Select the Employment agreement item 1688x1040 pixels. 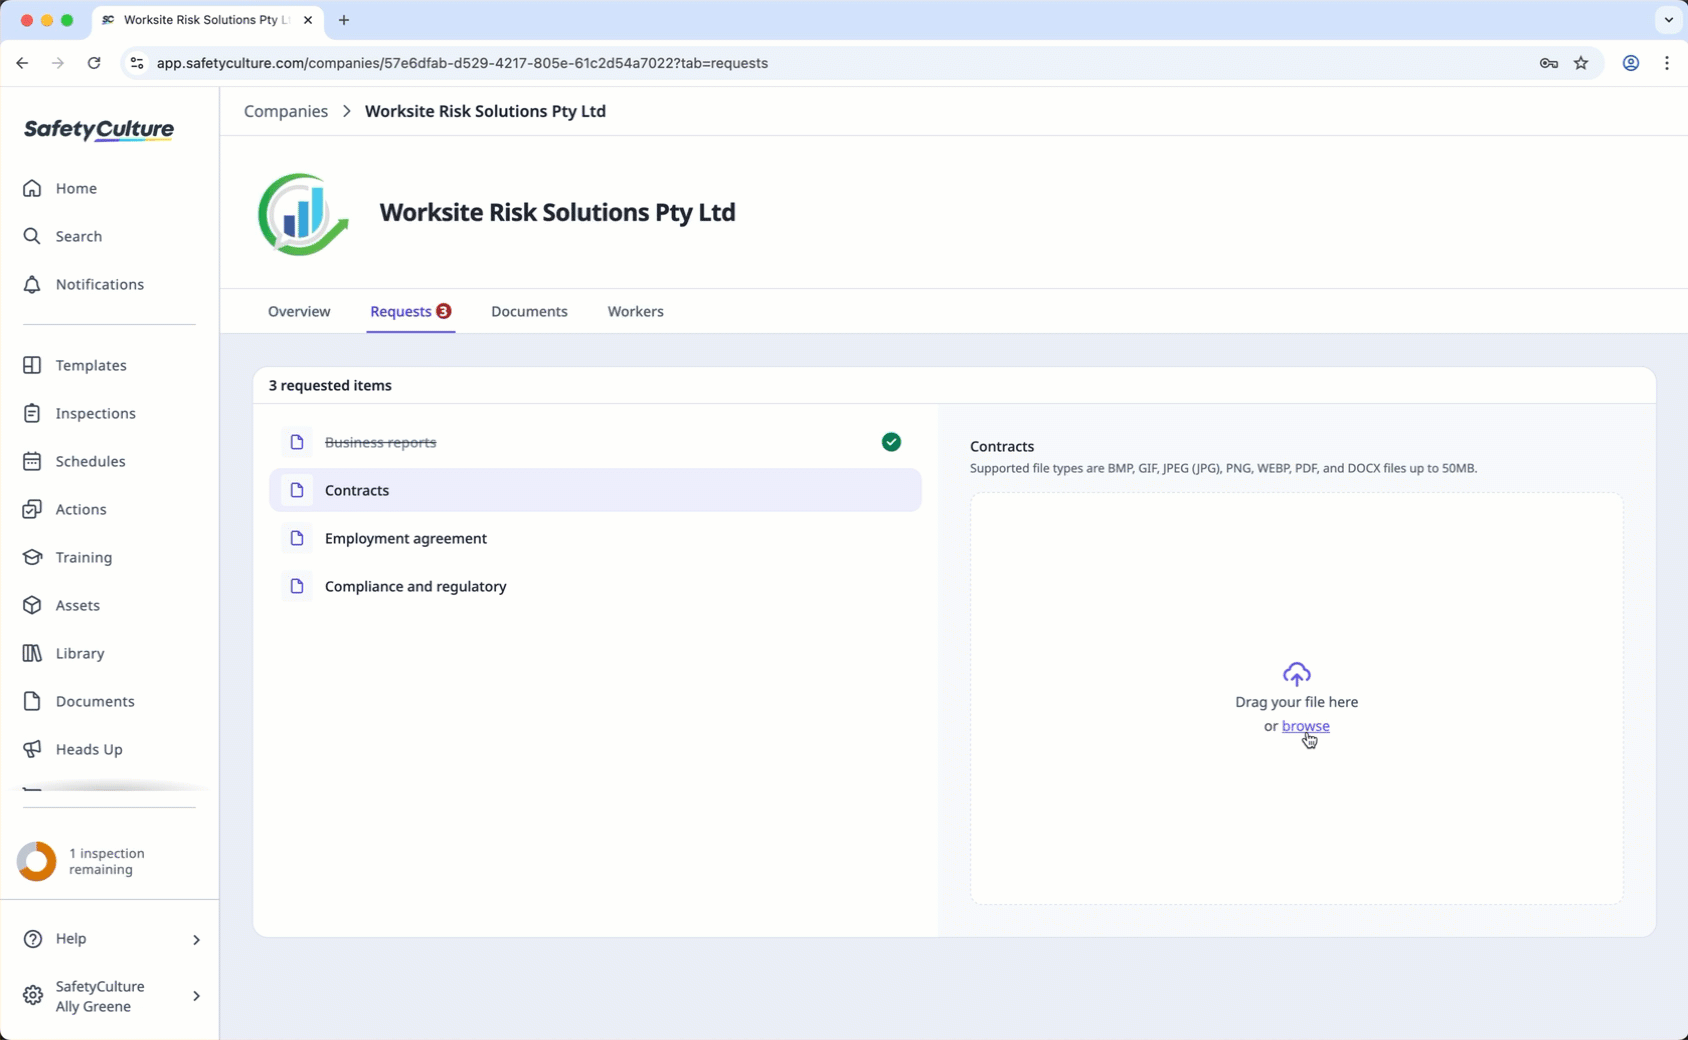pyautogui.click(x=595, y=538)
